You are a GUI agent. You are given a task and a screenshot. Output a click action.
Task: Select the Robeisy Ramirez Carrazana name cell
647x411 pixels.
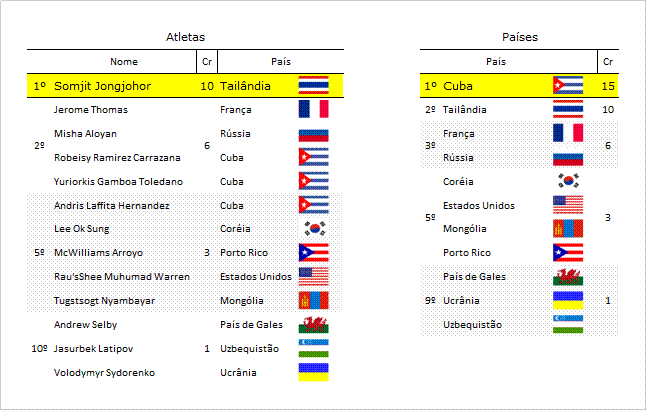pyautogui.click(x=117, y=158)
